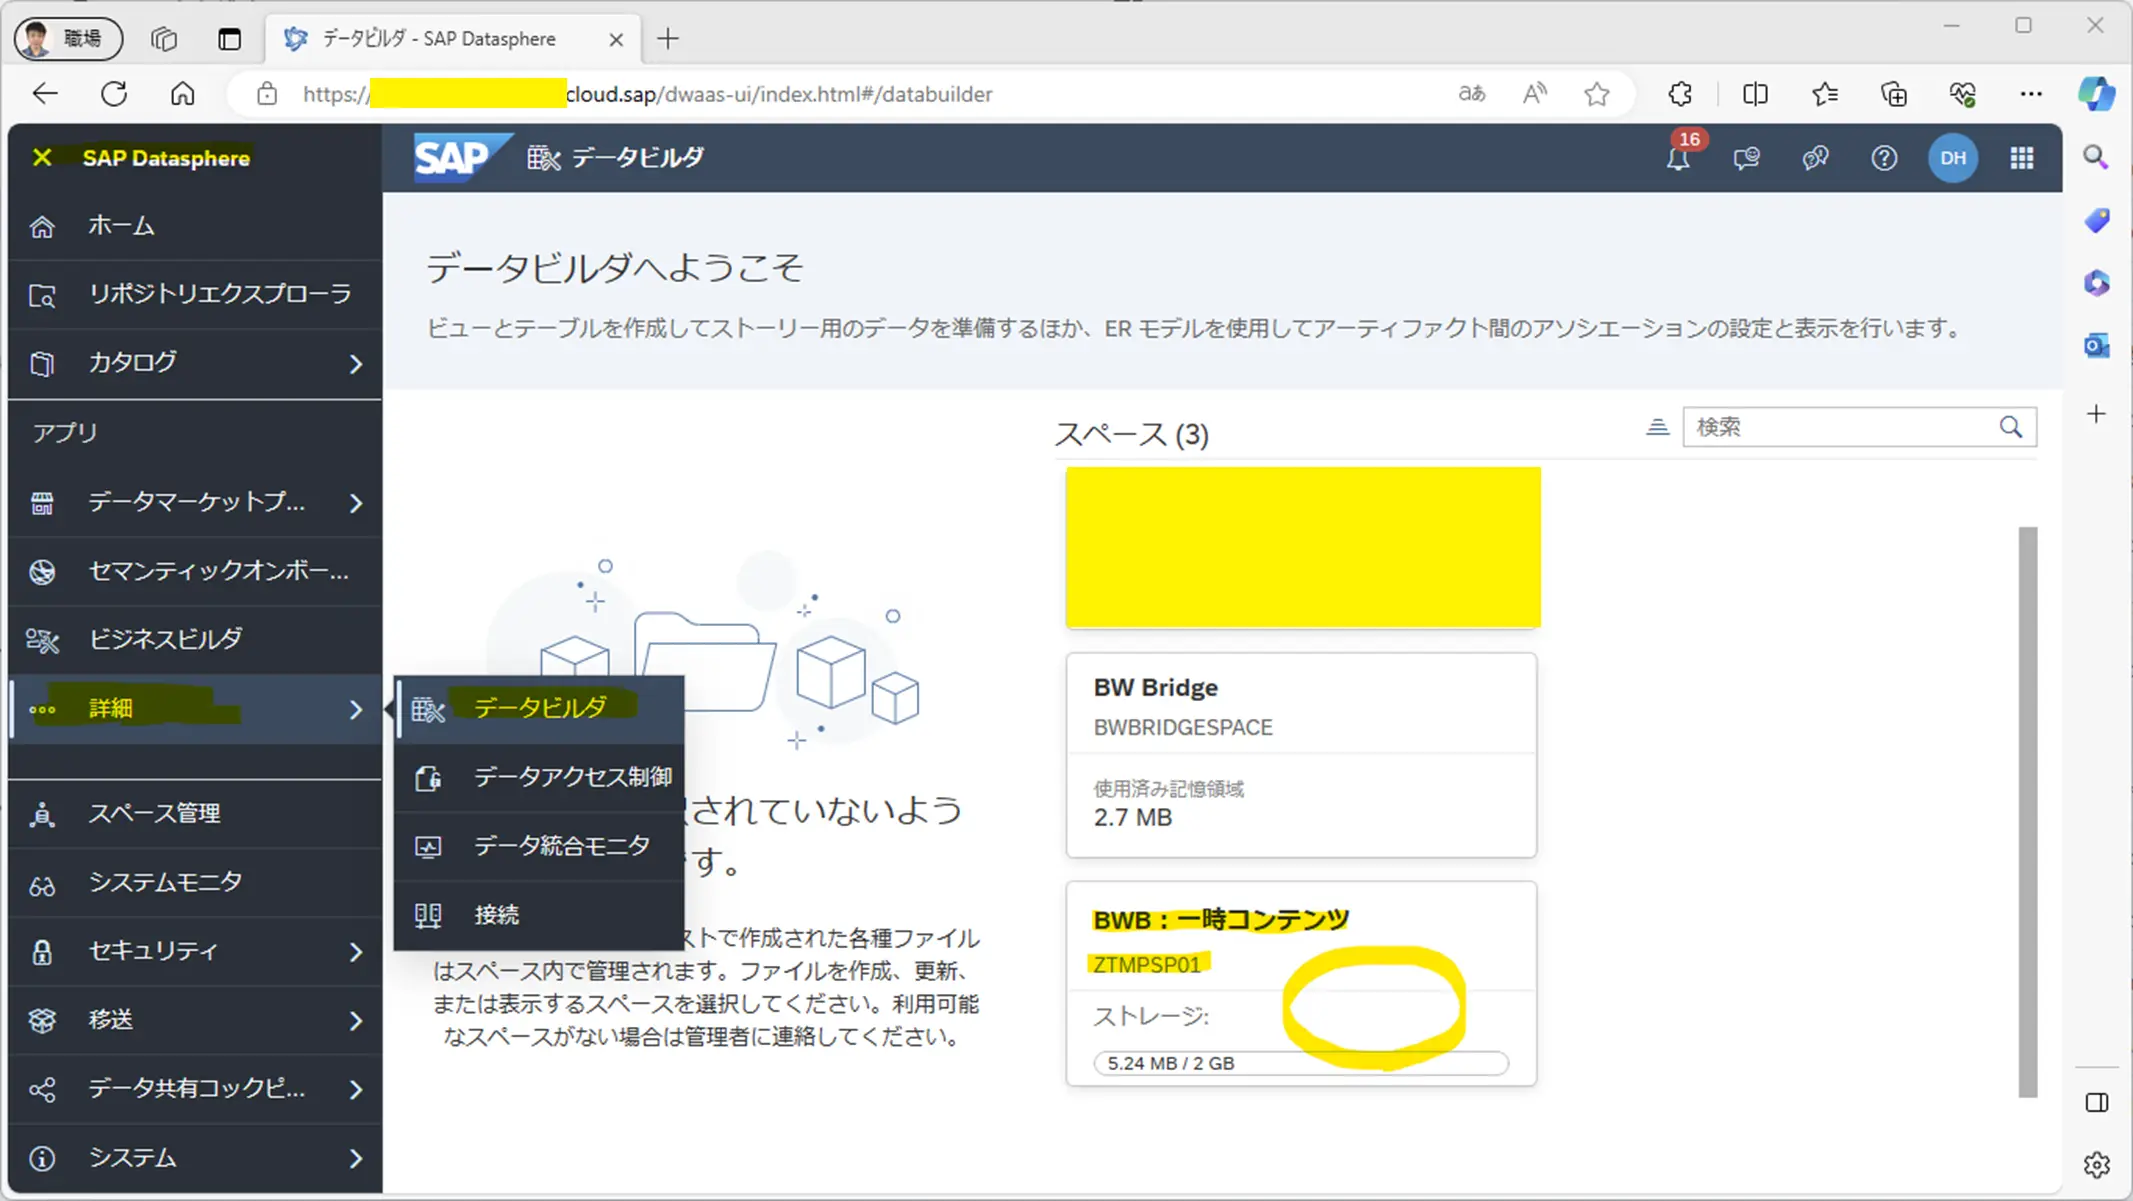This screenshot has width=2133, height=1201.
Task: Open the browser extensions puzzle icon
Action: click(x=1680, y=94)
